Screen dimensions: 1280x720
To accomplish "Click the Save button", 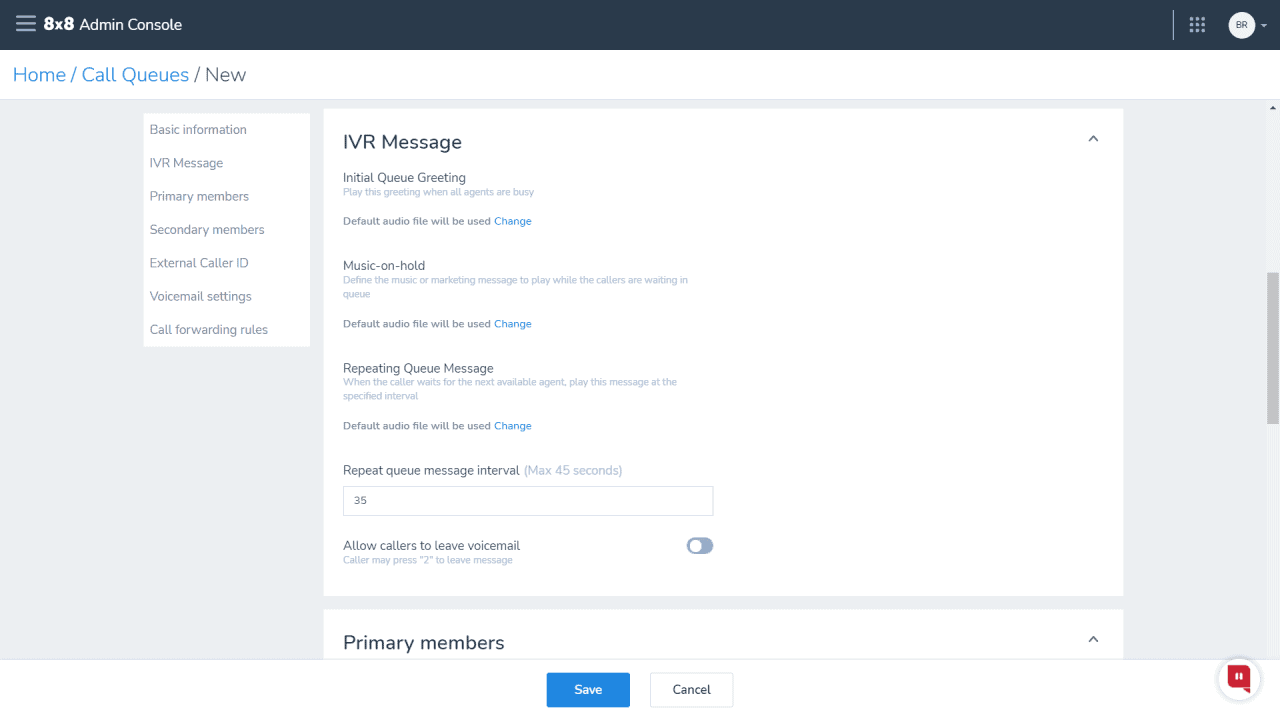I will pos(588,690).
